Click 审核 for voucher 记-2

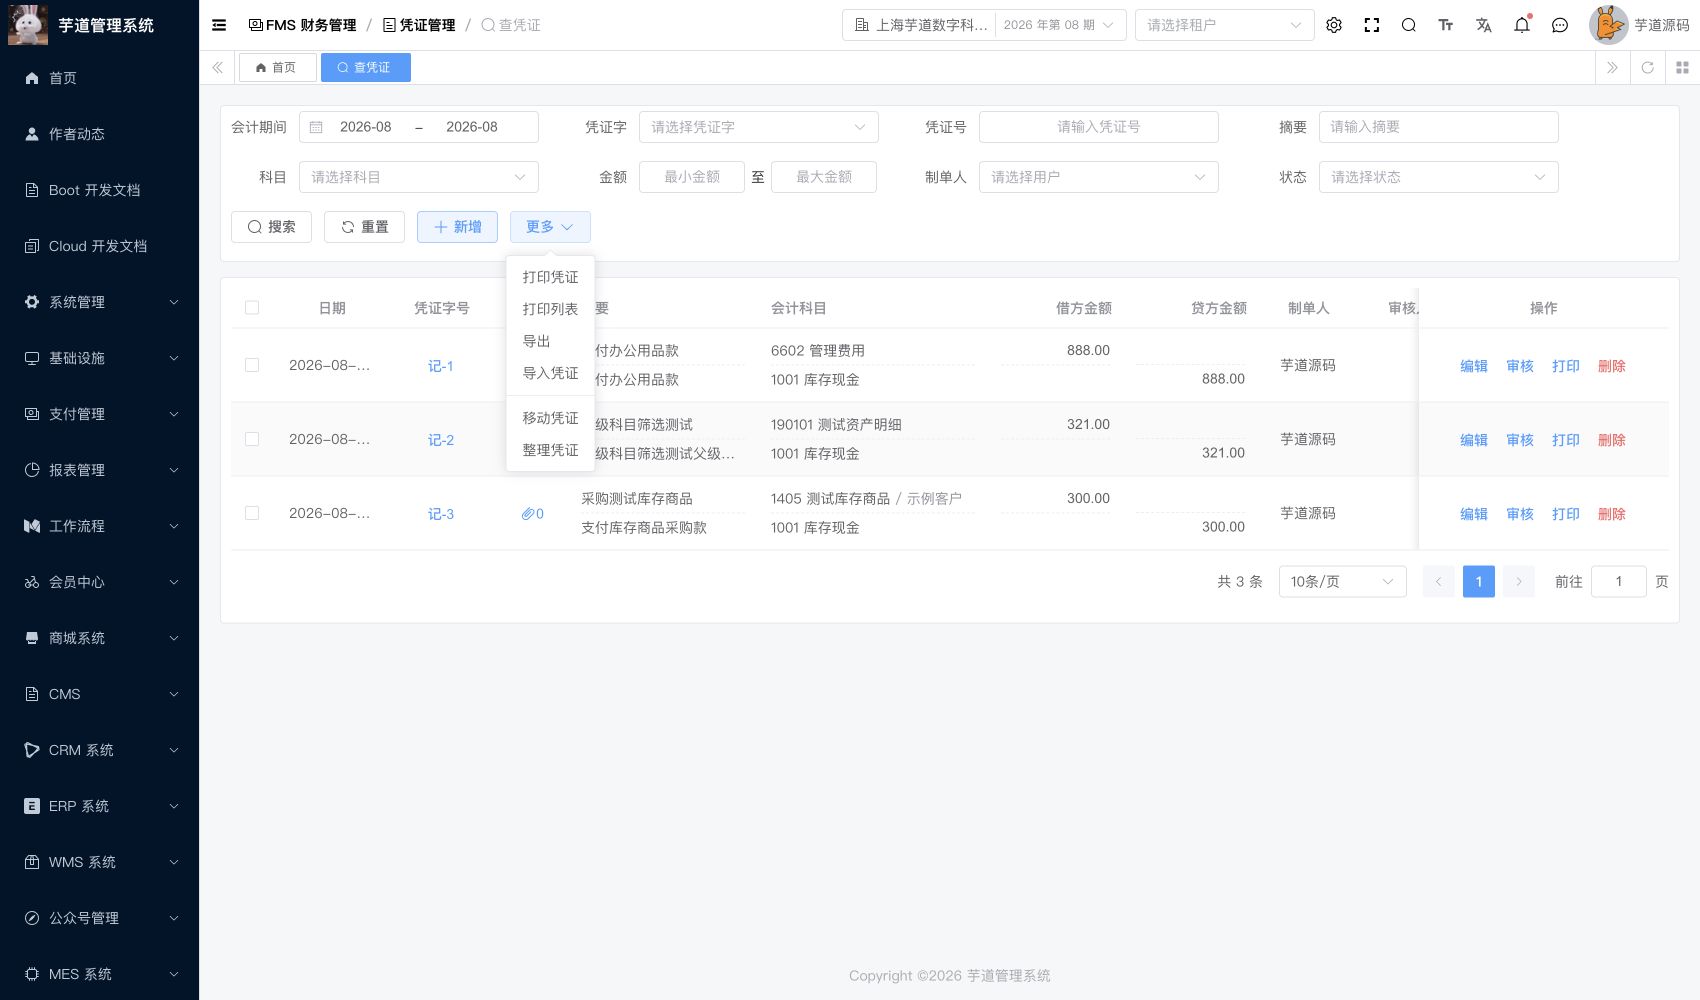pos(1520,440)
